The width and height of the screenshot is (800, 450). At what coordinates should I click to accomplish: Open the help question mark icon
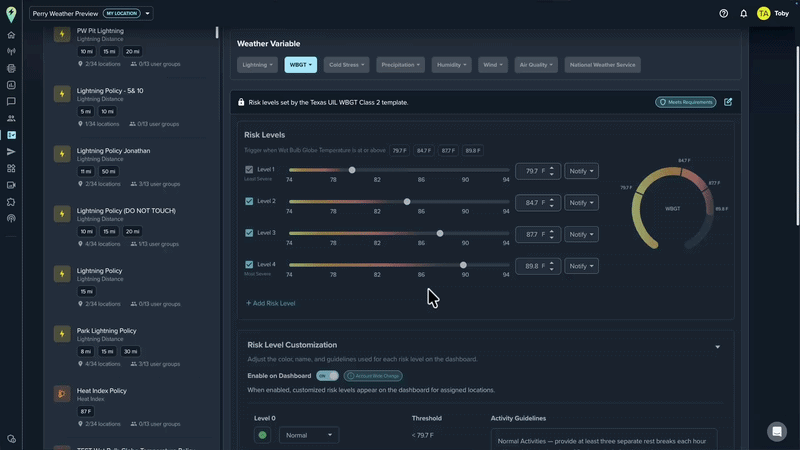tap(723, 14)
